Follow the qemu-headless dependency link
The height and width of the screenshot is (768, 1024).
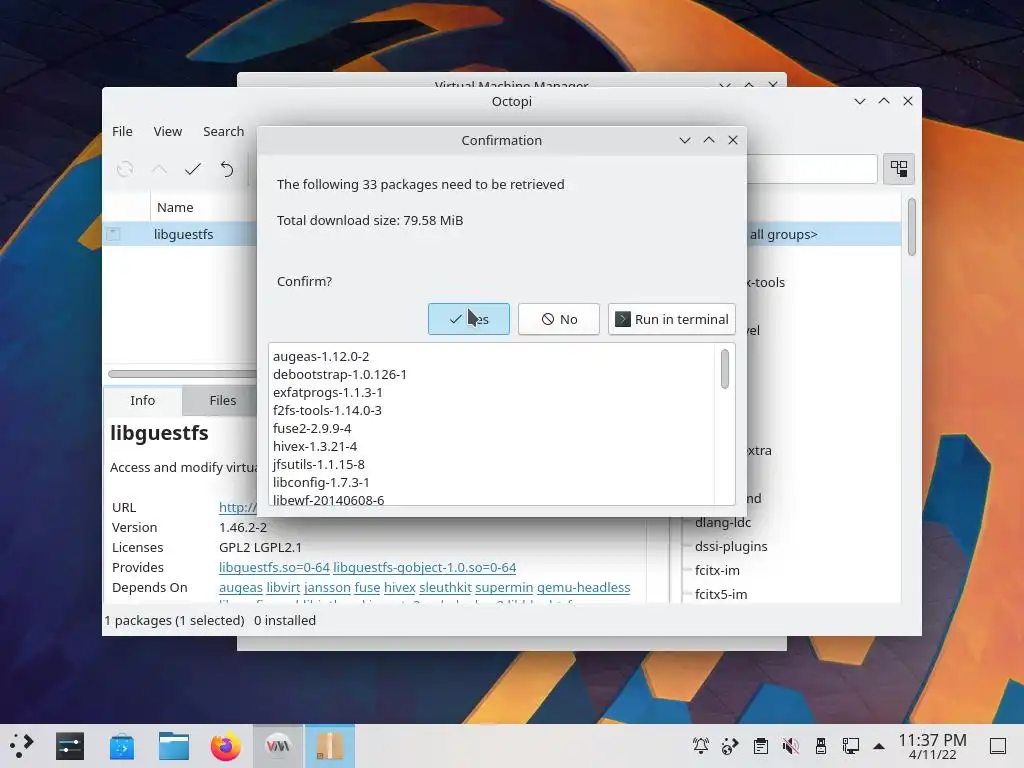583,588
